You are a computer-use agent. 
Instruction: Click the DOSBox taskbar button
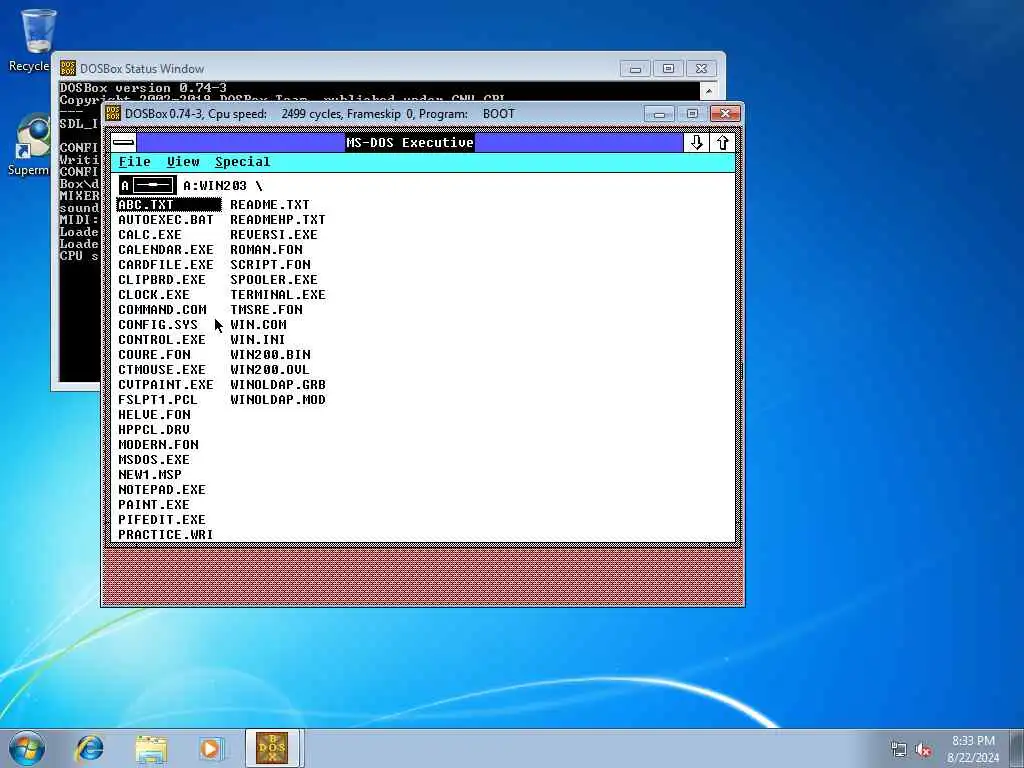tap(272, 748)
